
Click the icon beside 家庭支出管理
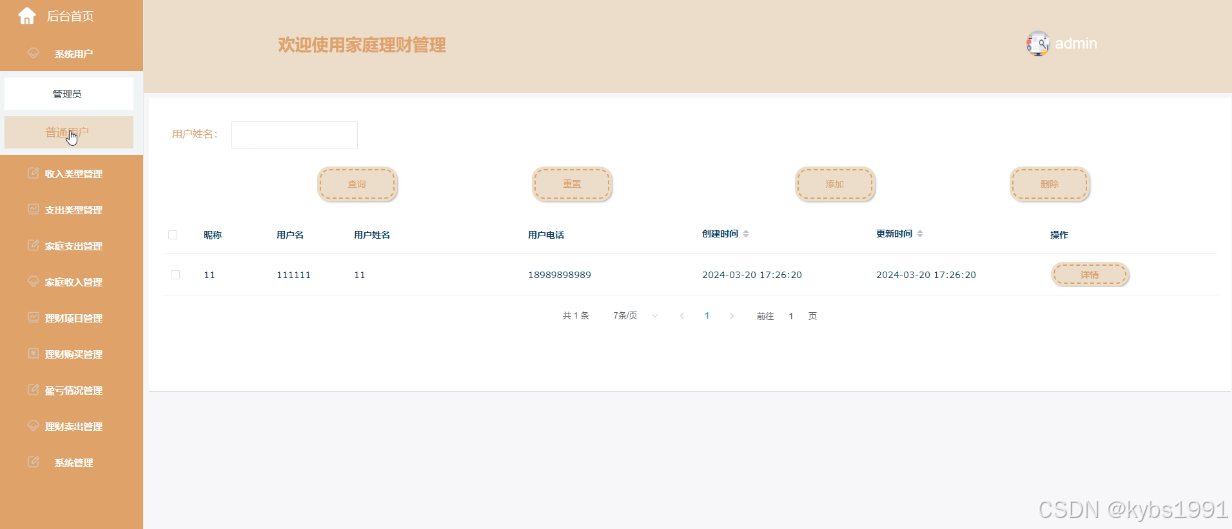[33, 245]
